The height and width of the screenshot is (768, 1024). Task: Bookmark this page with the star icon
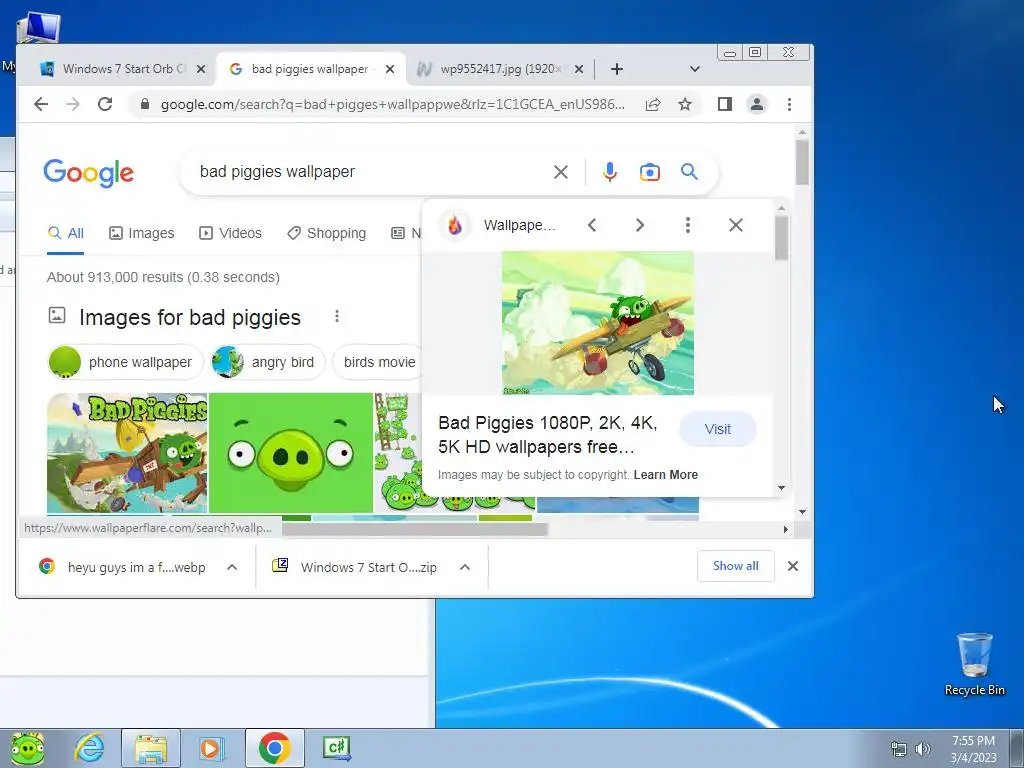pyautogui.click(x=684, y=104)
